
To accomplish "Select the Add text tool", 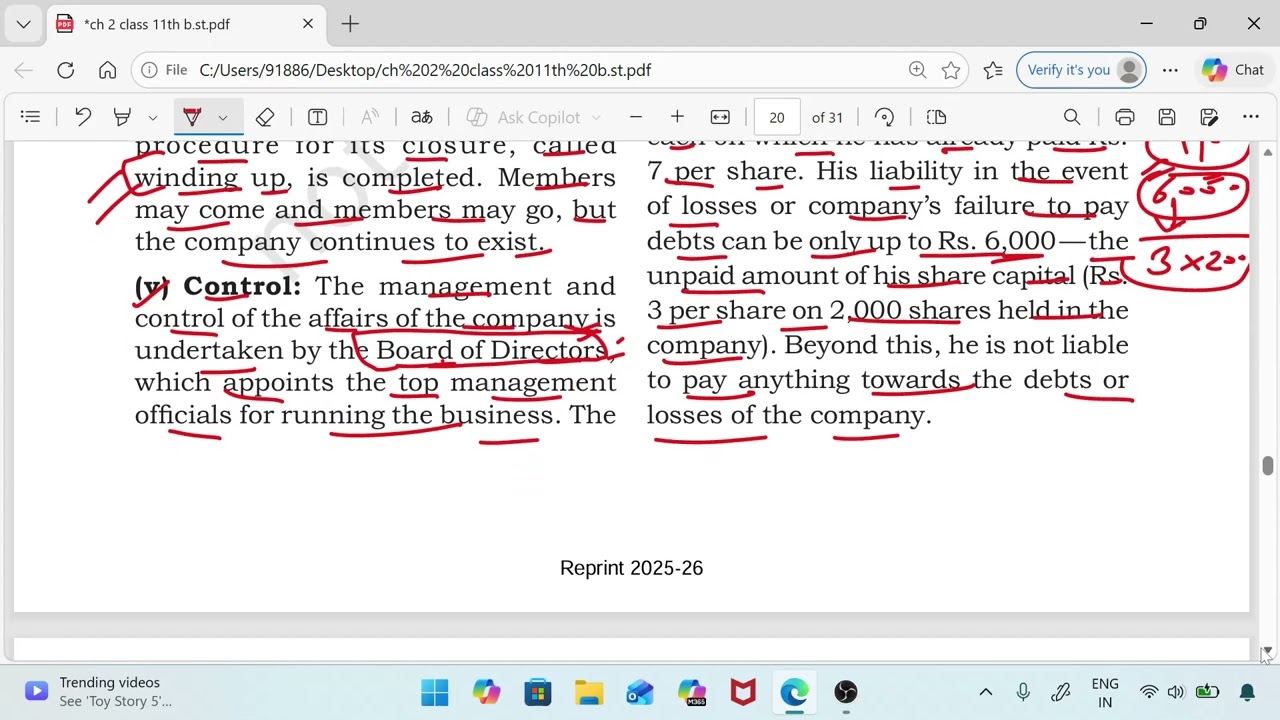I will tap(317, 117).
